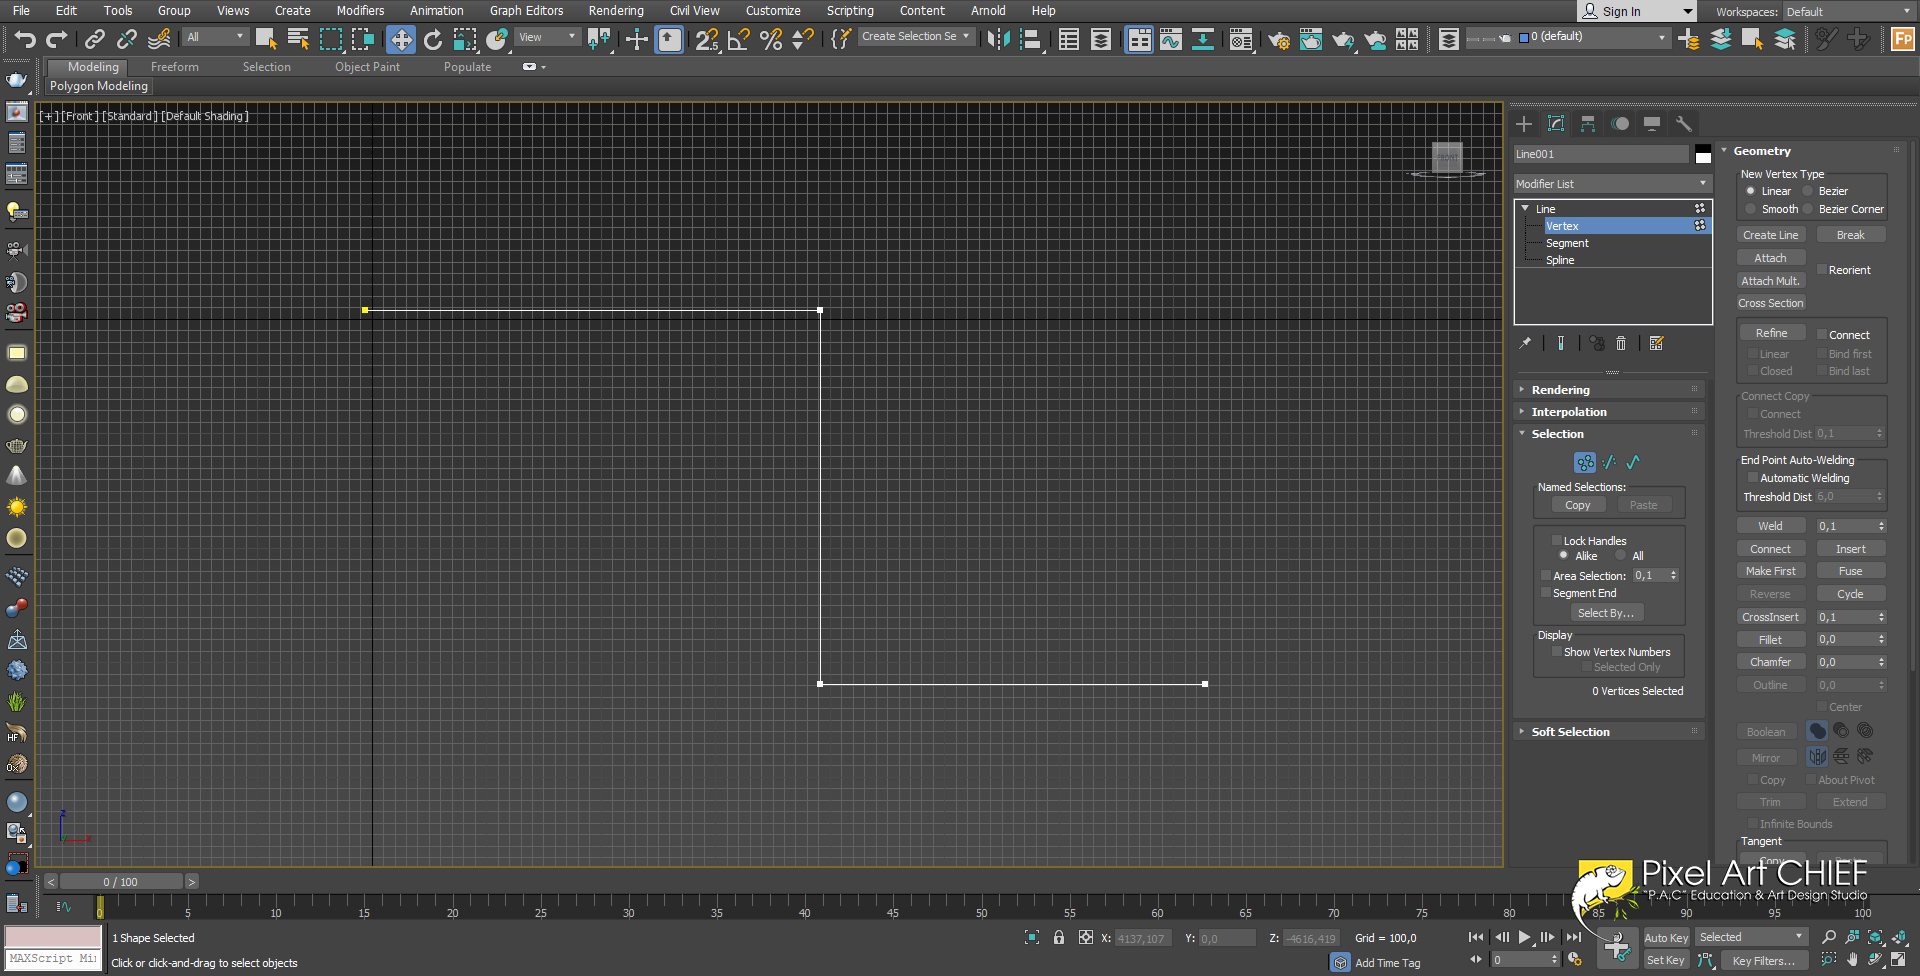Select the Vertex sub-object selection icon
Screen dimensions: 1920x976
pos(1585,462)
